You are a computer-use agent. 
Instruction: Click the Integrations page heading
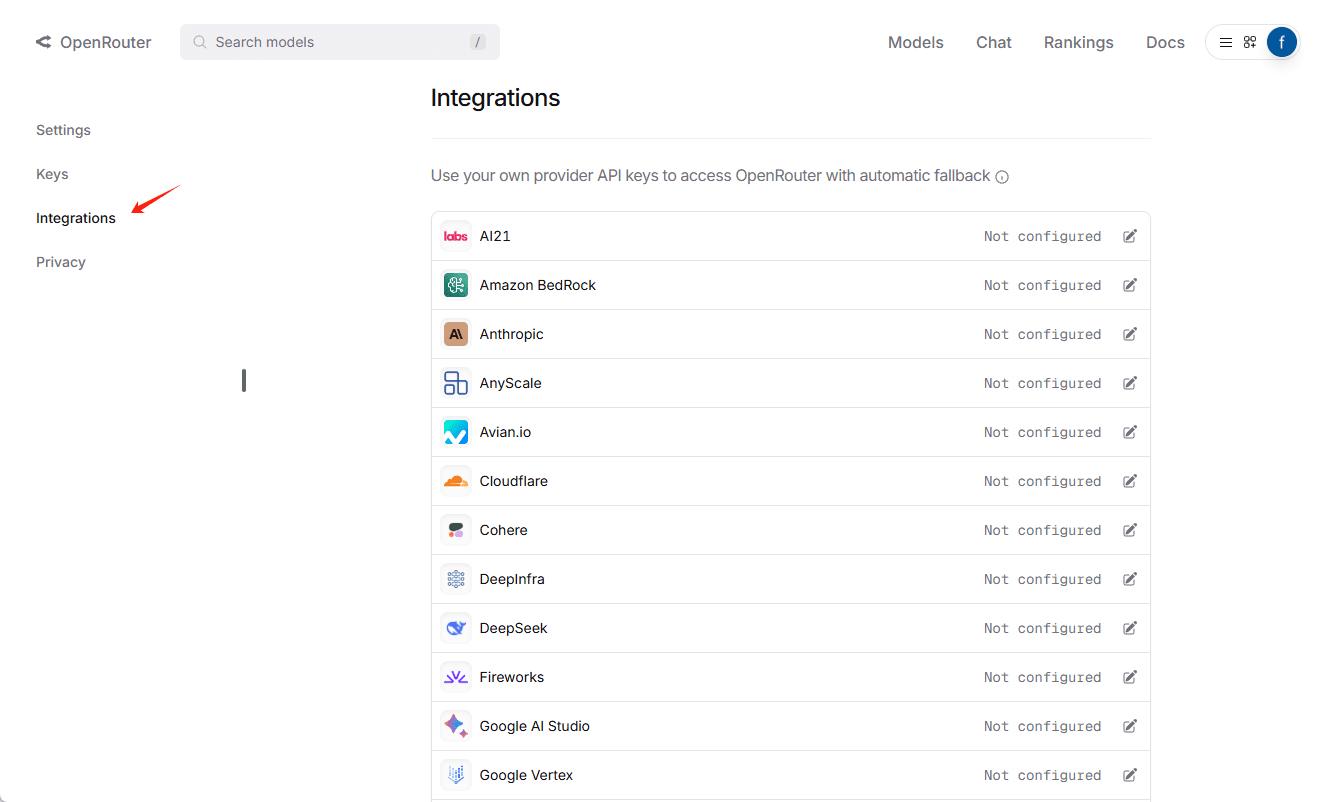click(495, 98)
